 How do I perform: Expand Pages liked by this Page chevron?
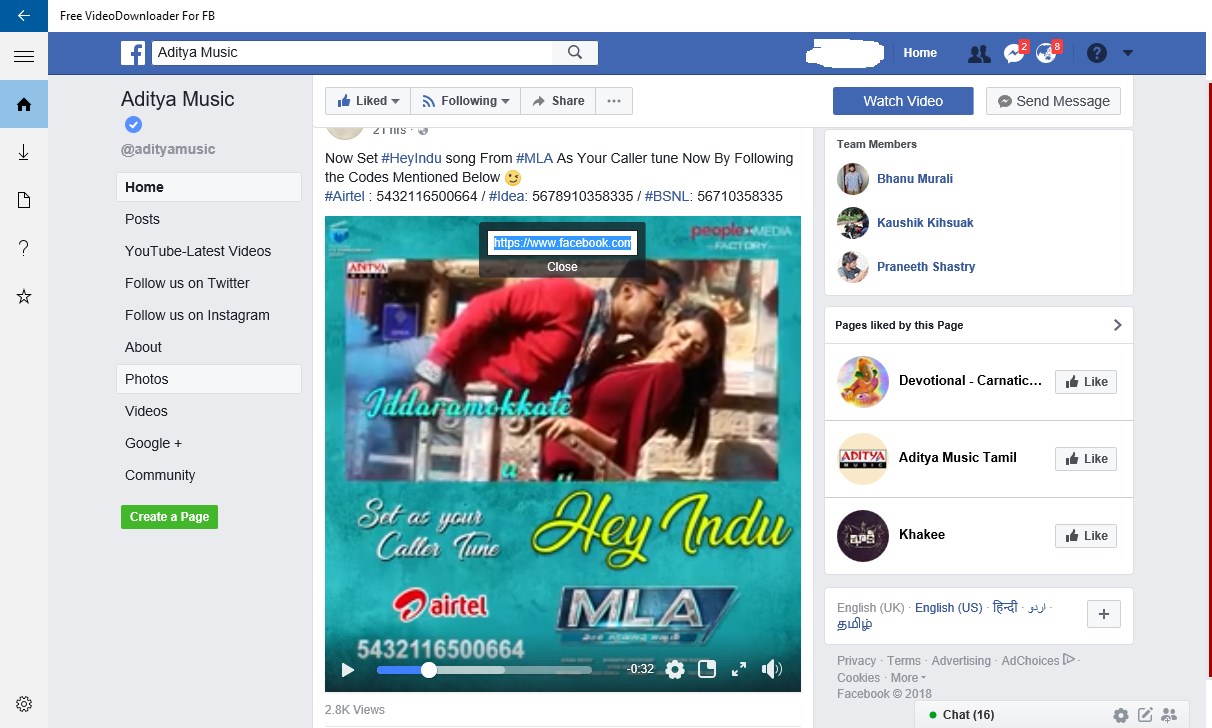click(x=1117, y=325)
